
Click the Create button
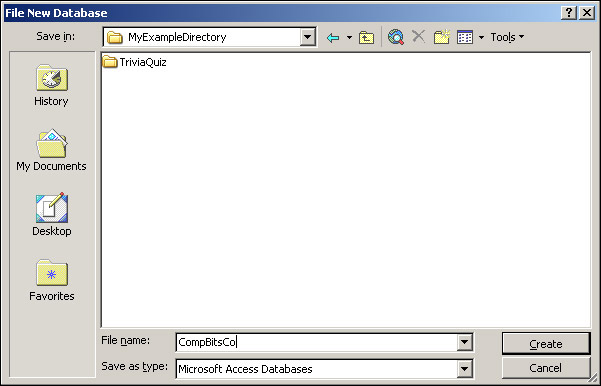point(545,344)
